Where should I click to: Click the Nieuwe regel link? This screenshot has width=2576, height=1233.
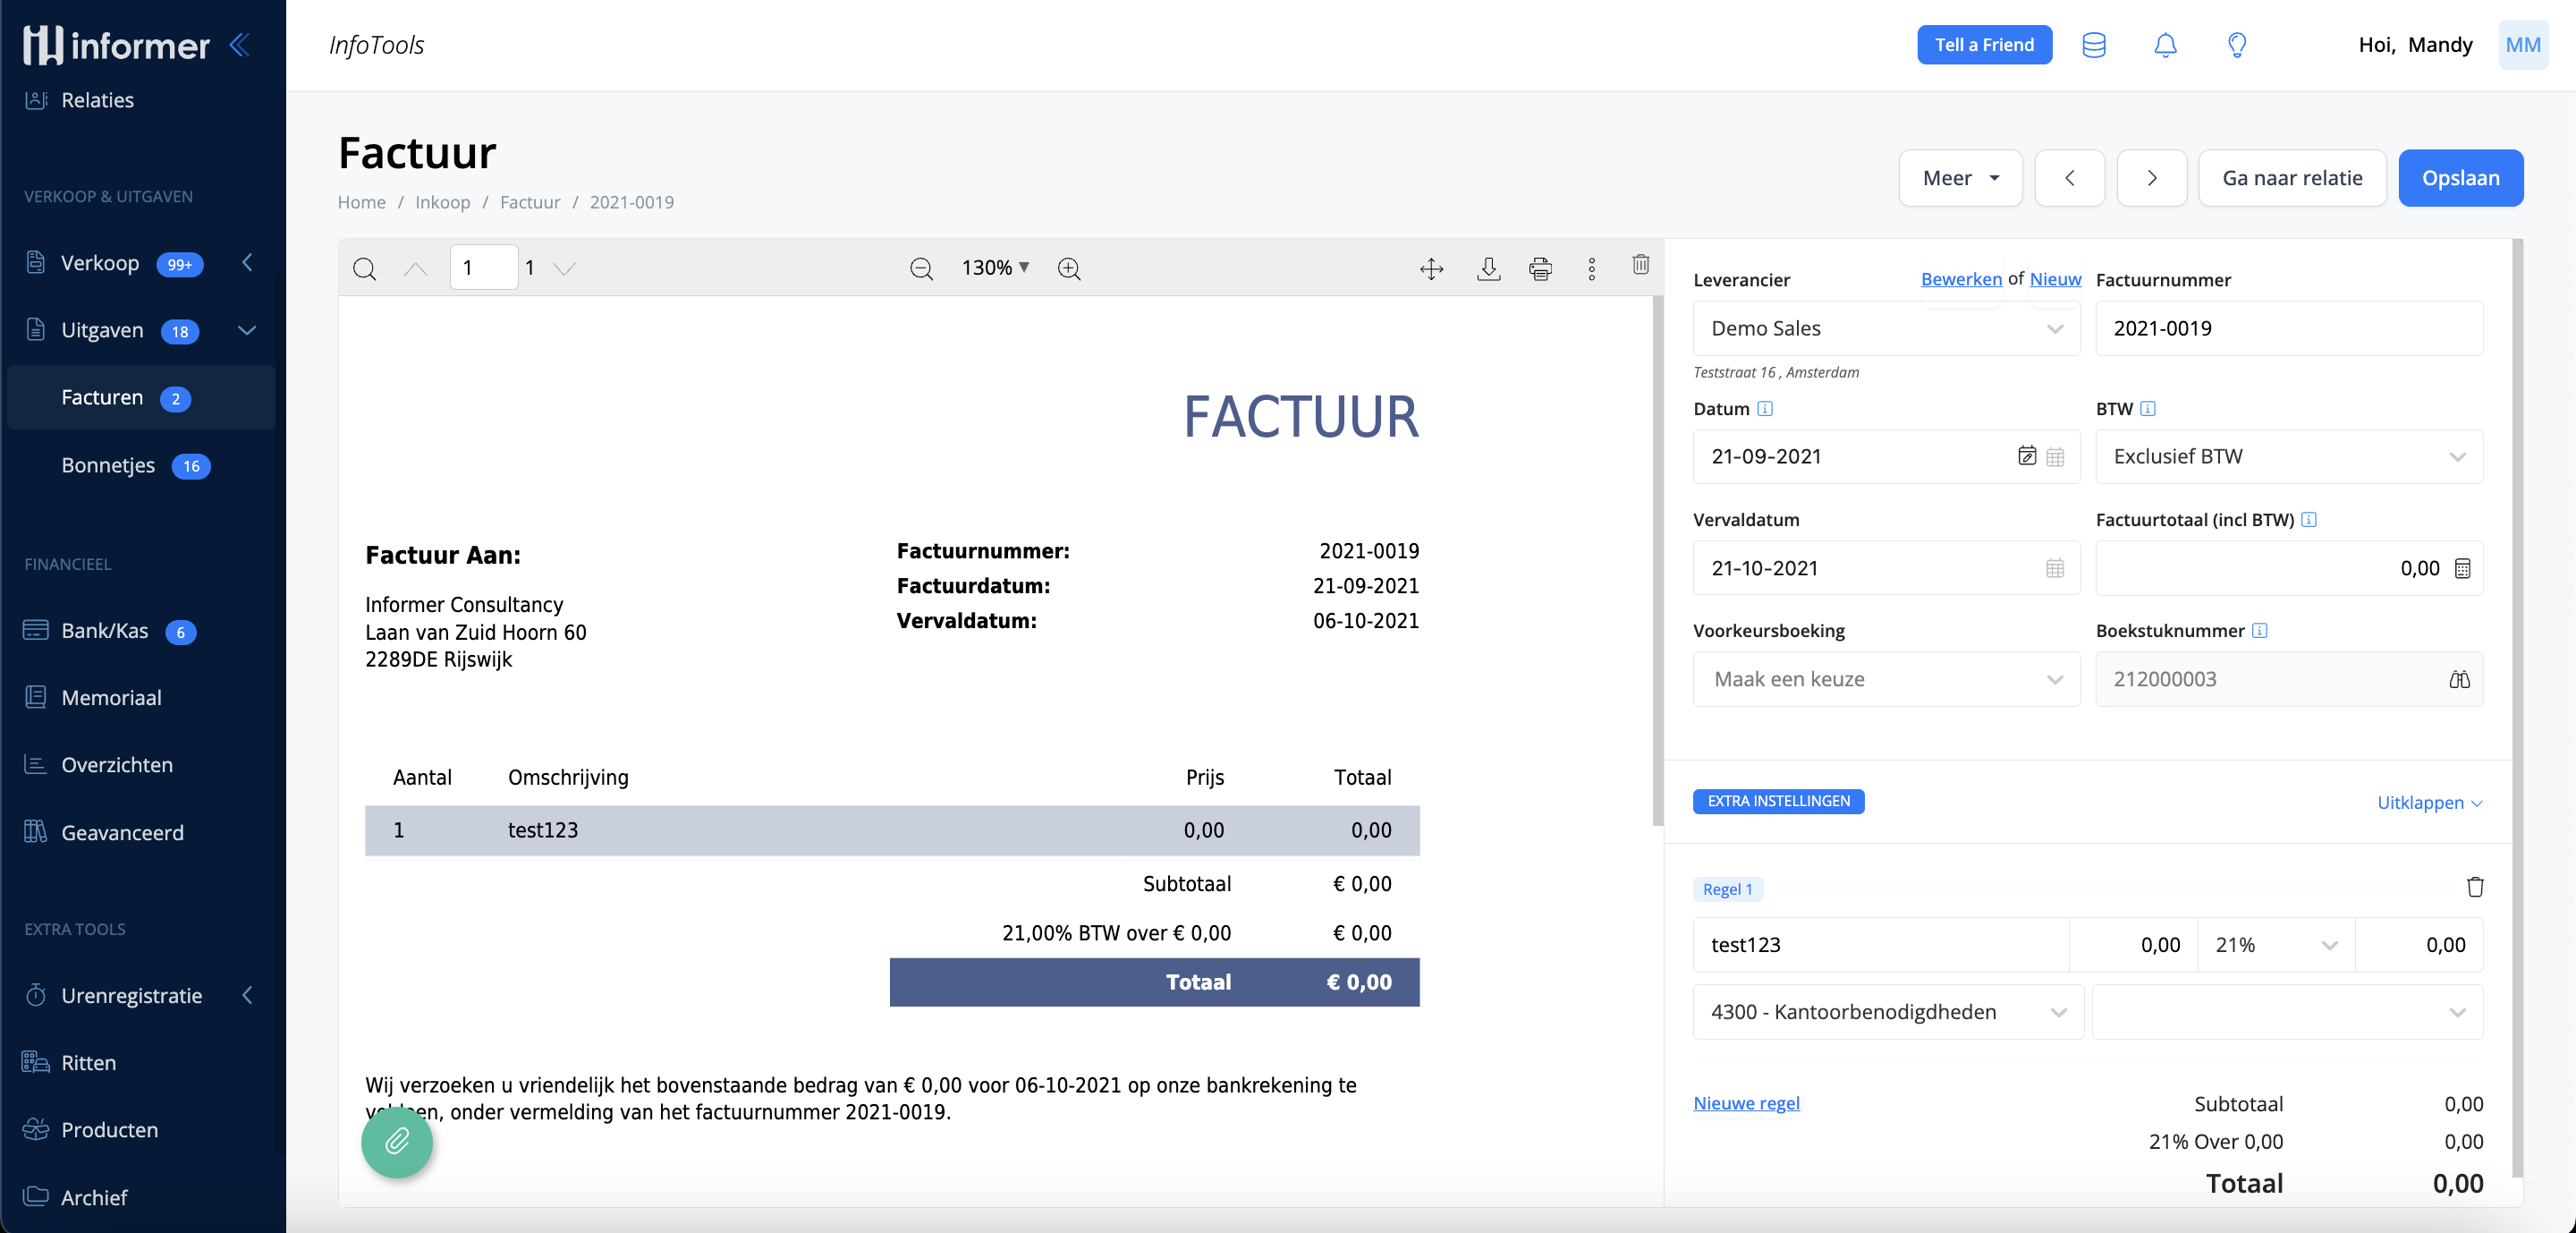(x=1746, y=1102)
